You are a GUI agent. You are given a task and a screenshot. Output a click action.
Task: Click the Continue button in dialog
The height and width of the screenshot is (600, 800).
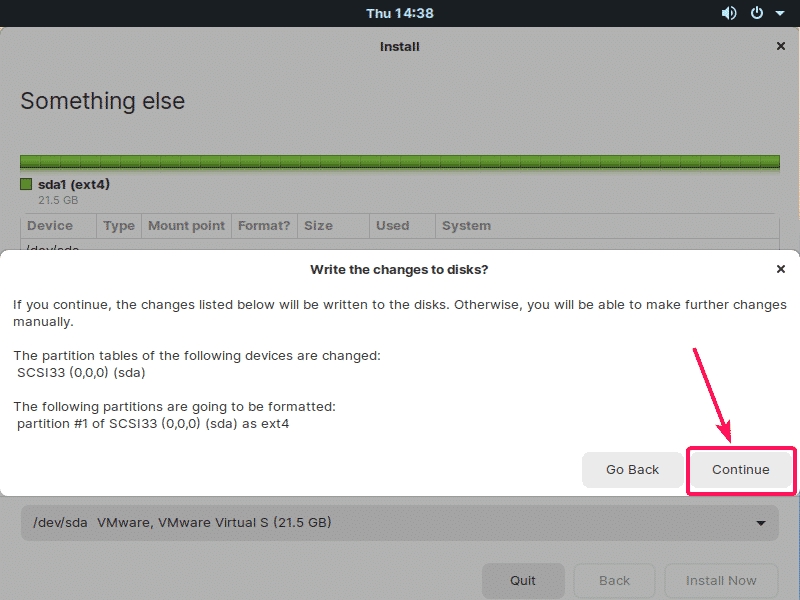(x=740, y=470)
